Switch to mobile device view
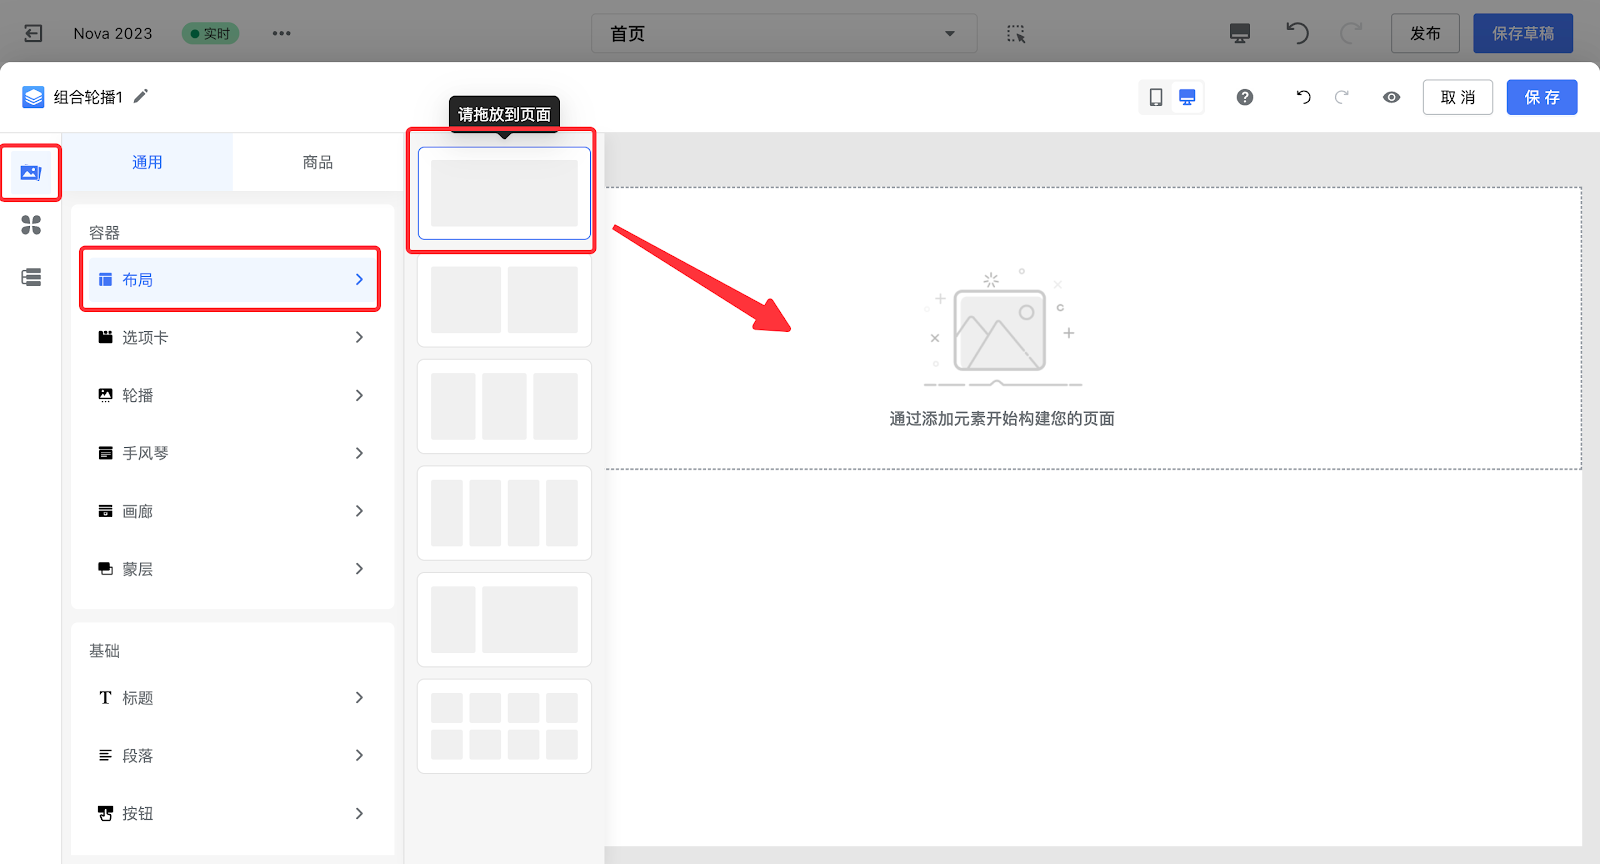Screen dimensions: 1600x864 pyautogui.click(x=1156, y=97)
